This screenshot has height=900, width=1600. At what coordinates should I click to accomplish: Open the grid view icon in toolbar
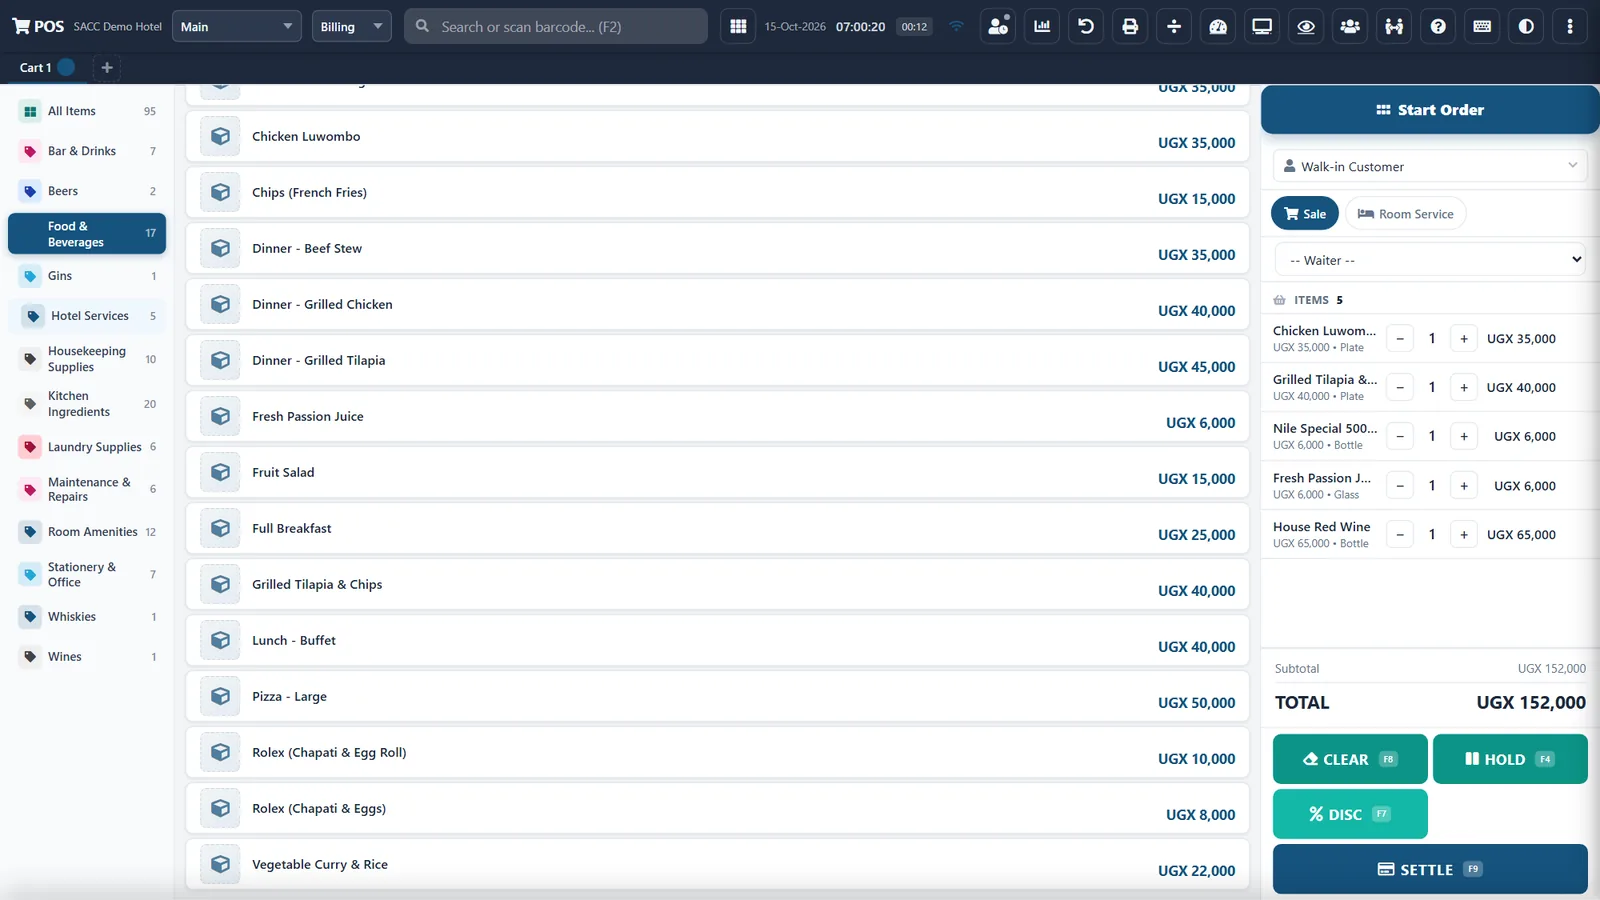pos(738,27)
